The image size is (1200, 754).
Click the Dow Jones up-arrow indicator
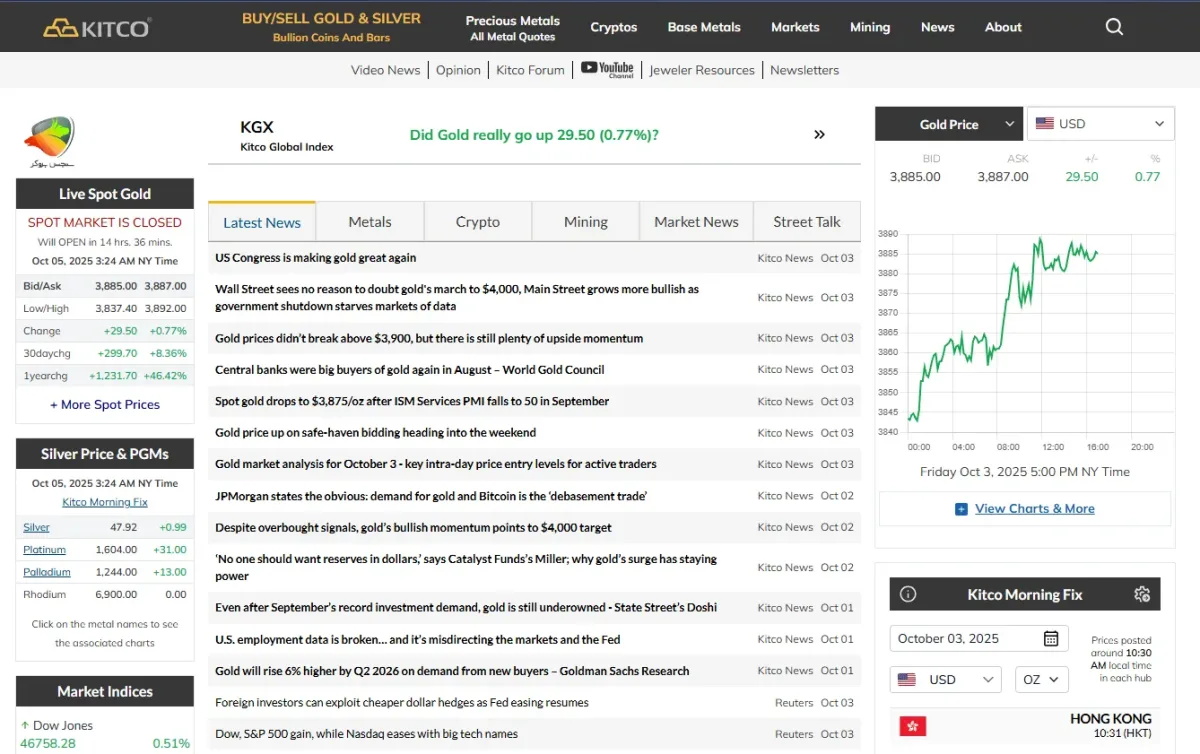24,725
